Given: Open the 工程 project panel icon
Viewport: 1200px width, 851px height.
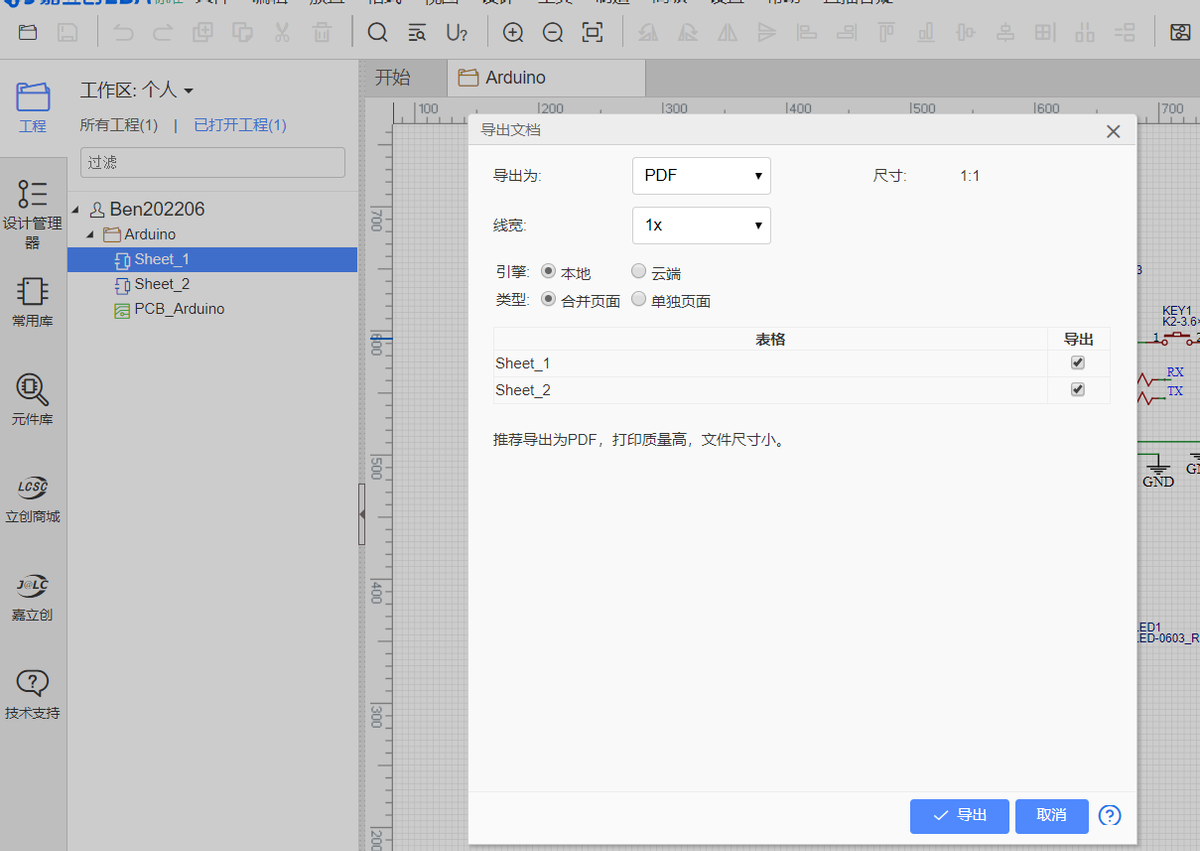Looking at the screenshot, I should [33, 107].
